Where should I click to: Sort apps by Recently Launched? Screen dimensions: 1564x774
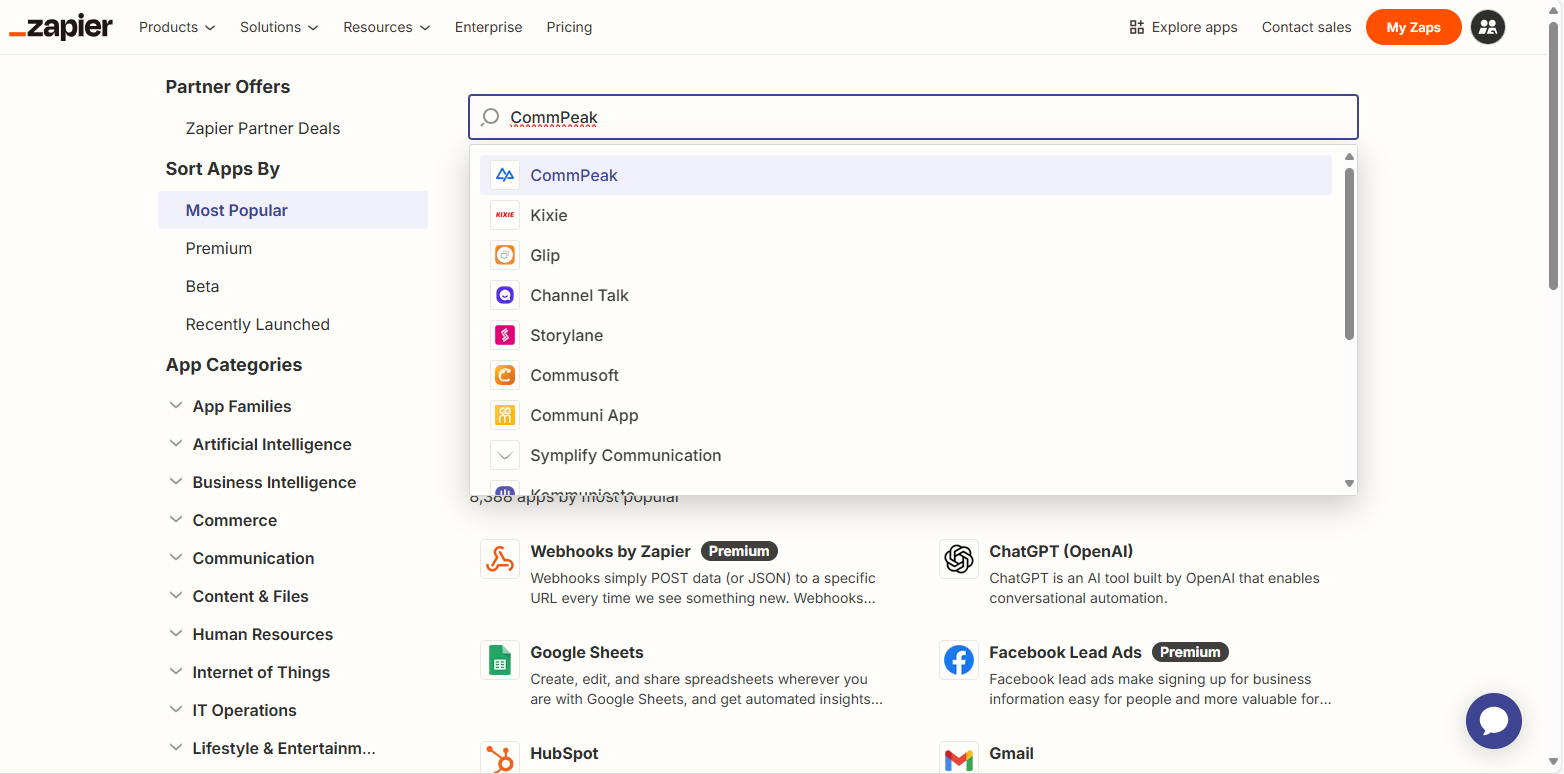tap(258, 324)
